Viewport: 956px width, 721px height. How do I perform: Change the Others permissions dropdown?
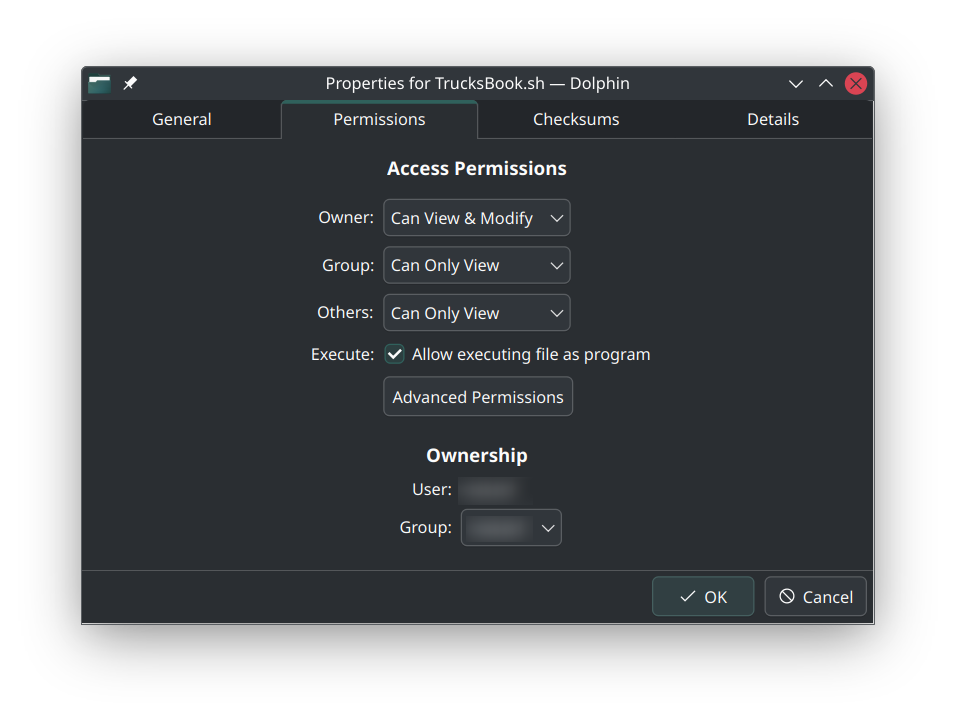[476, 313]
